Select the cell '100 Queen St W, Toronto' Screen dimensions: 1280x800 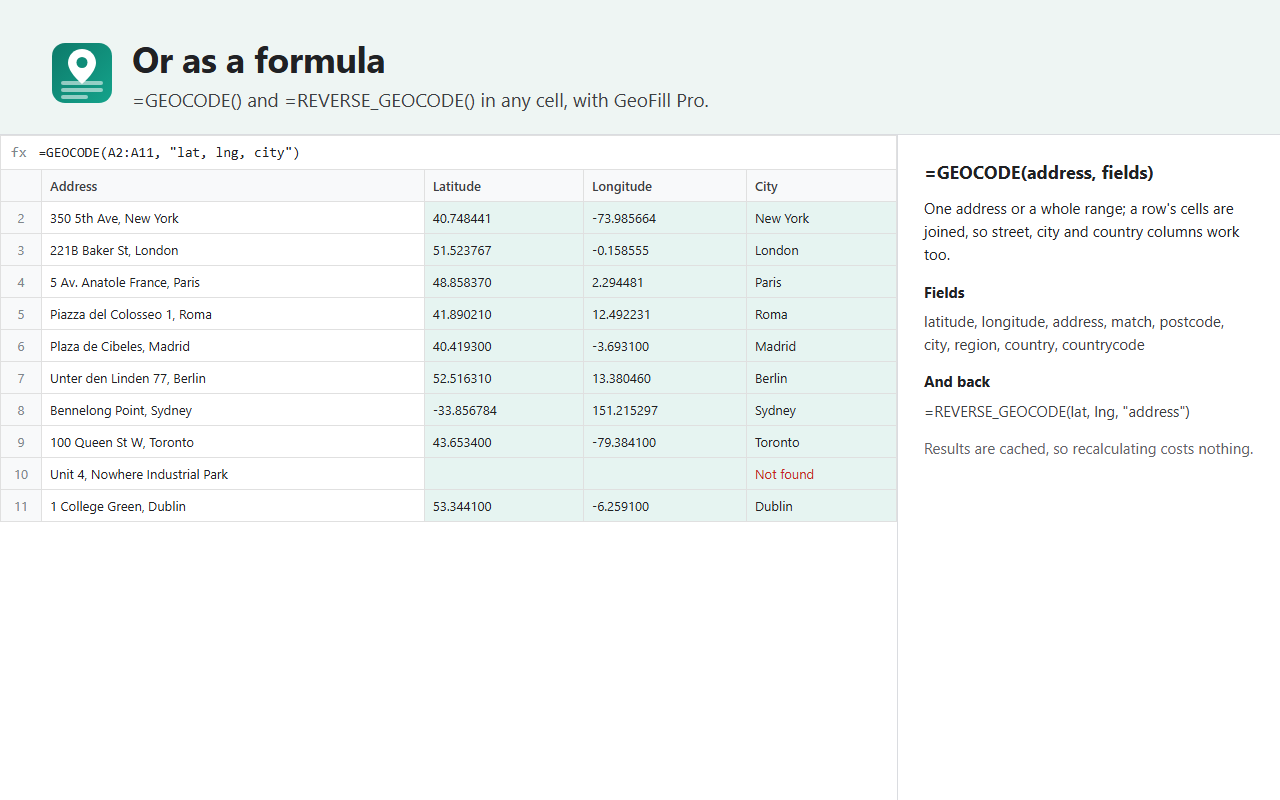point(233,442)
